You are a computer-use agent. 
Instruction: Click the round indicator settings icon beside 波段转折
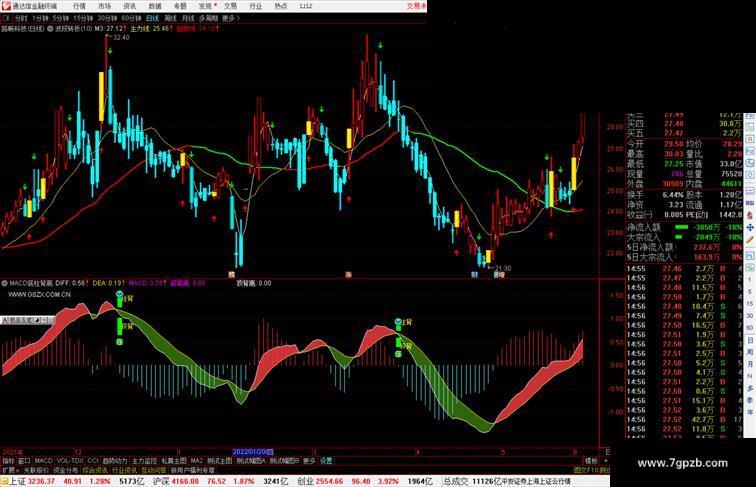click(x=50, y=29)
